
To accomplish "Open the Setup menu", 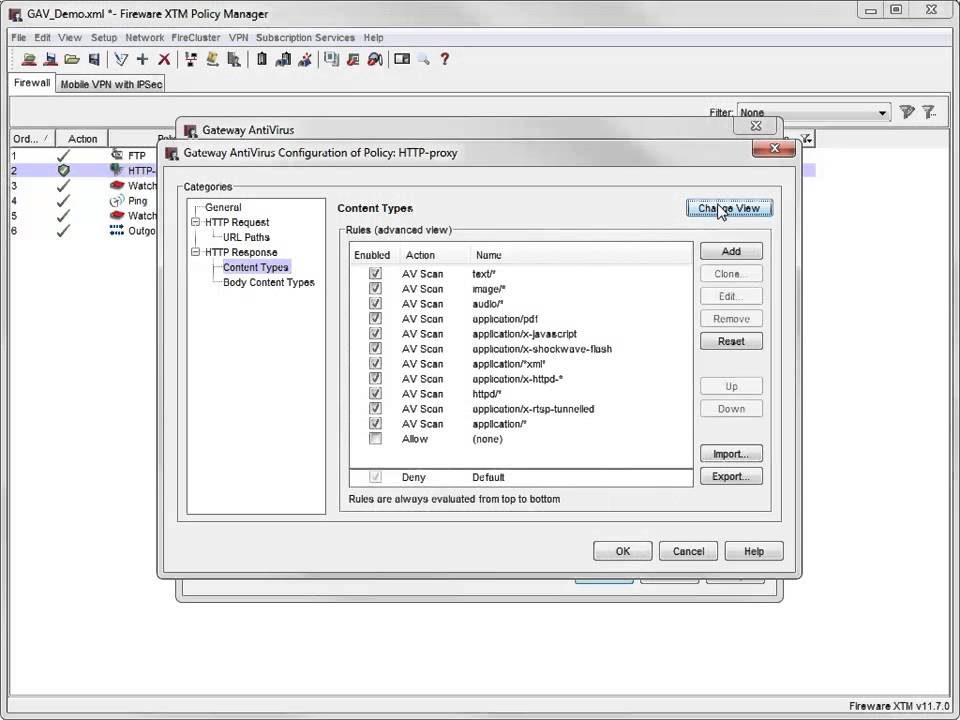I will [103, 37].
